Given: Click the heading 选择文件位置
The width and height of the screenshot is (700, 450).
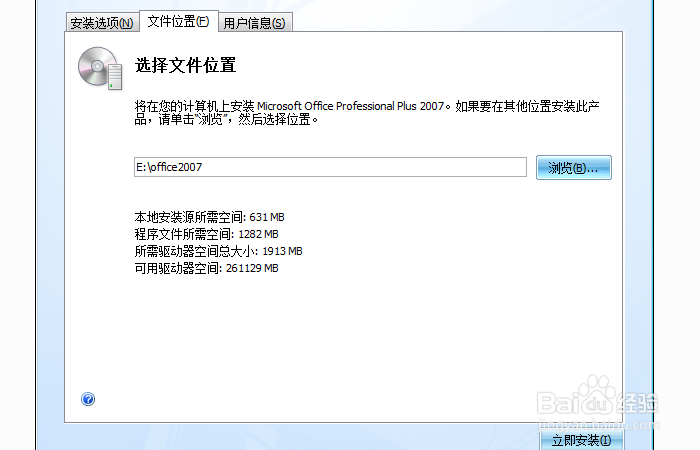Looking at the screenshot, I should click(185, 65).
